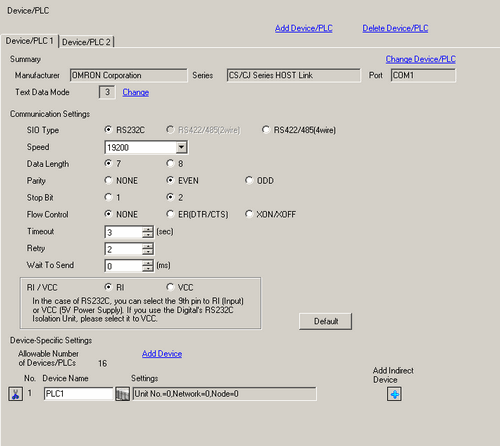Open device settings icon next to PLC1
The width and height of the screenshot is (500, 446).
122,394
